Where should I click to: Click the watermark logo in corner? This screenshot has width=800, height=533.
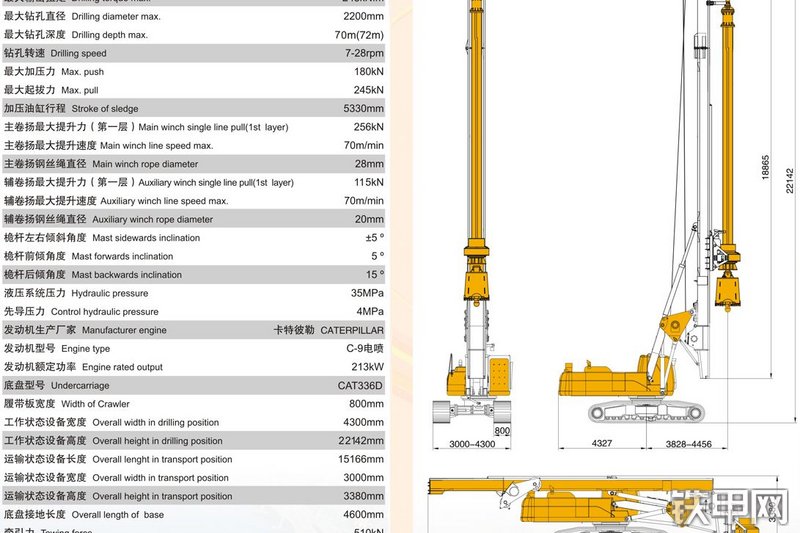point(731,507)
